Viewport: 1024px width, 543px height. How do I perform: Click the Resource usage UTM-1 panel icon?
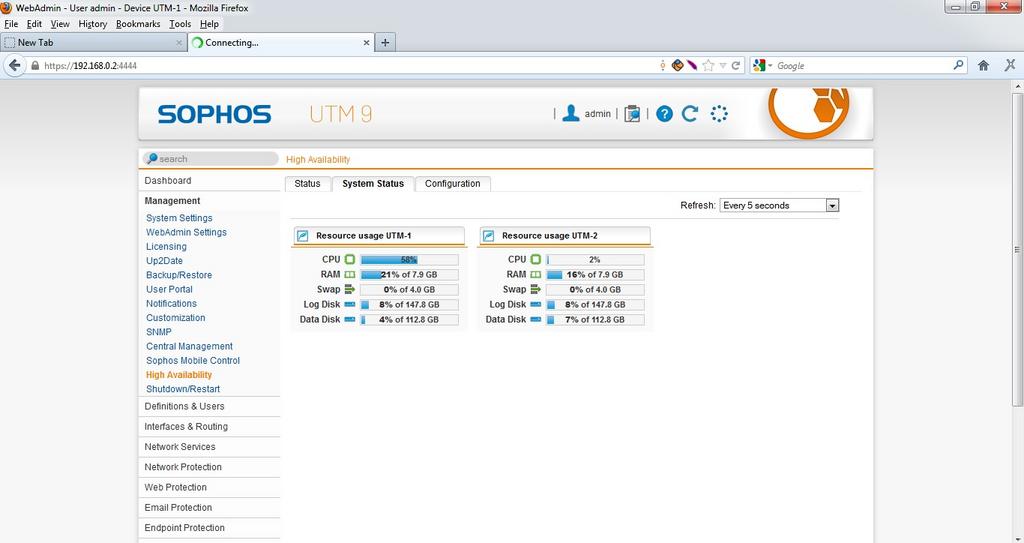(303, 236)
